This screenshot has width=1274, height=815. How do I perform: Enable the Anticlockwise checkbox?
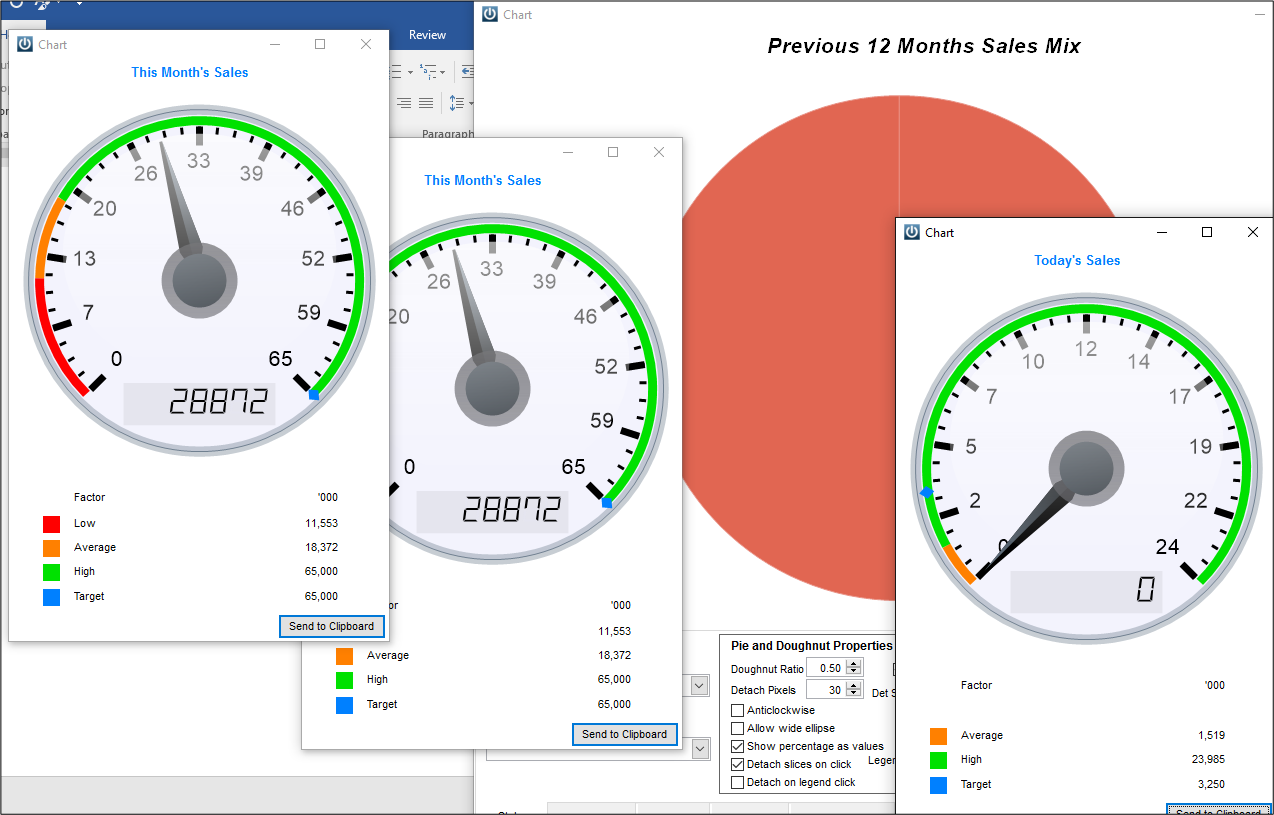pyautogui.click(x=738, y=710)
